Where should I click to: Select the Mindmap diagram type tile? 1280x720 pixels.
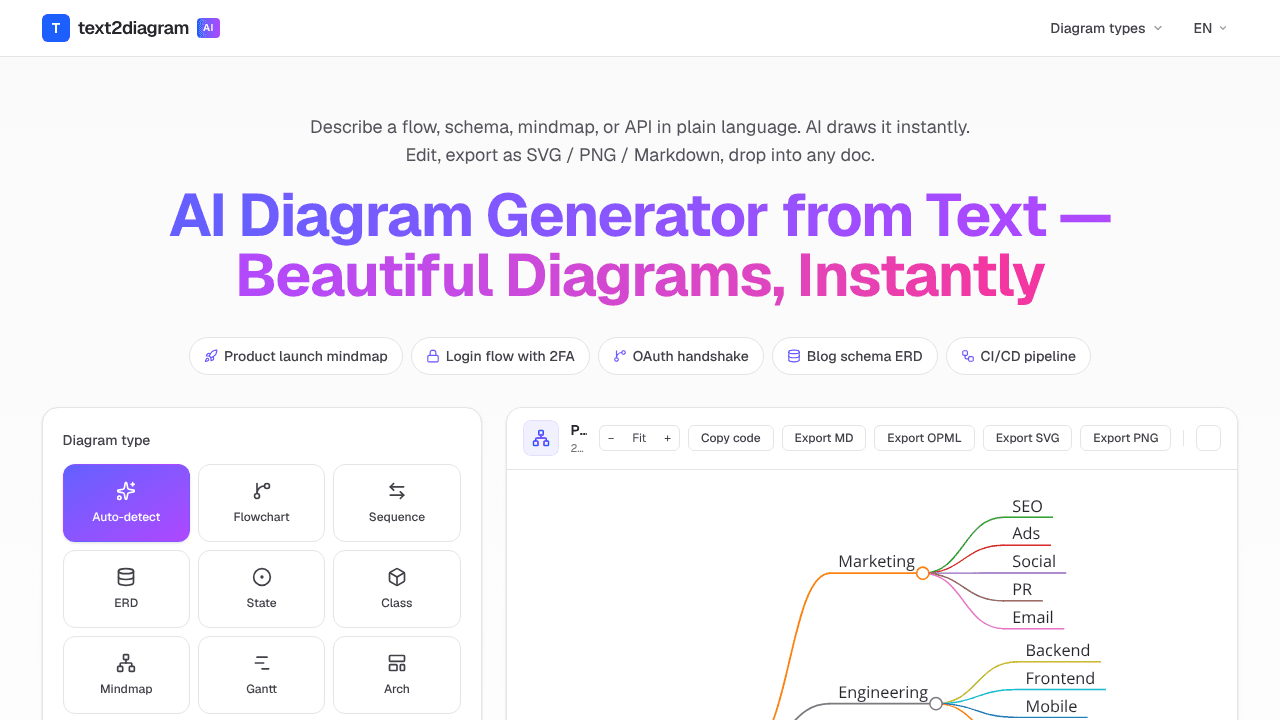tap(126, 675)
